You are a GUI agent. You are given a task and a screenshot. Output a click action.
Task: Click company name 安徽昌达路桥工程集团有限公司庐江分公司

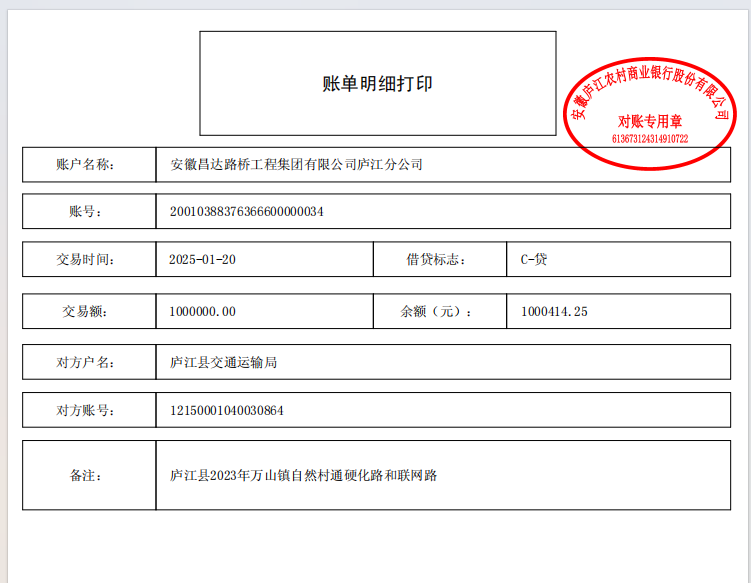296,164
